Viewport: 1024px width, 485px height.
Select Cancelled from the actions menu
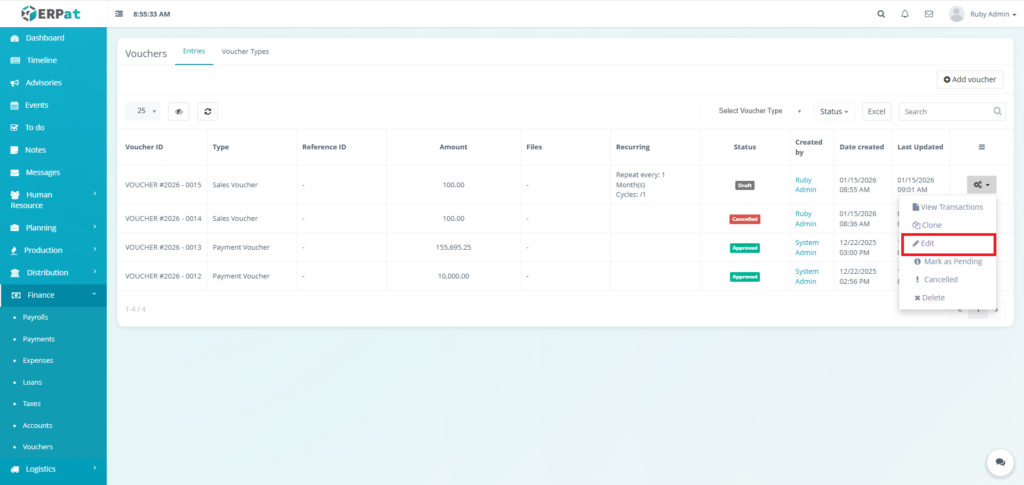[948, 280]
